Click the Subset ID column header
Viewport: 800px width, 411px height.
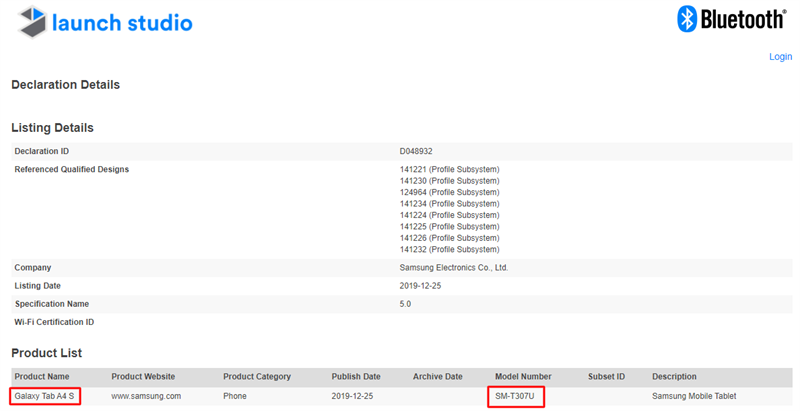[x=606, y=377]
